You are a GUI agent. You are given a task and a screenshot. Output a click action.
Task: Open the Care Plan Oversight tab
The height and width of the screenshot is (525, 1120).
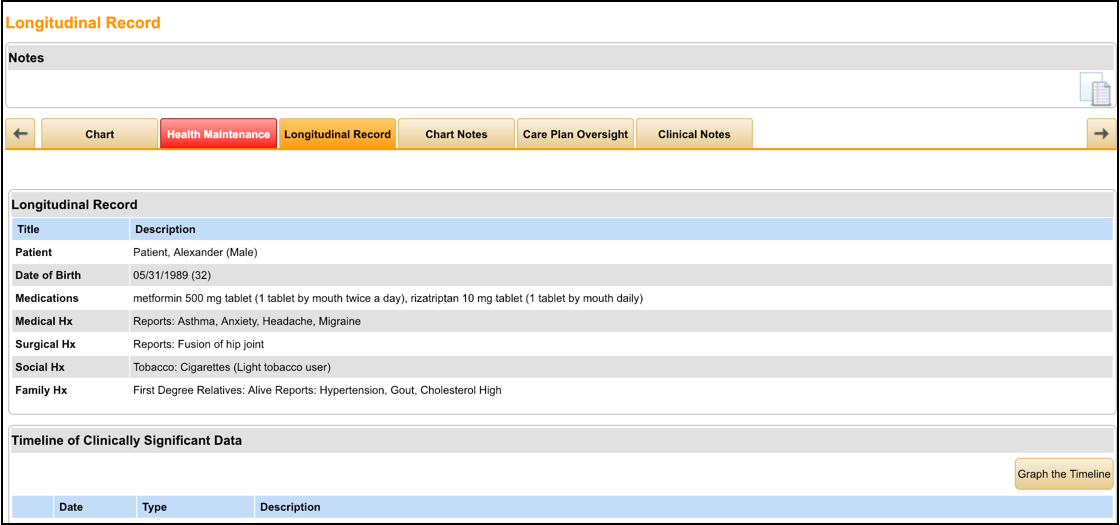575,134
